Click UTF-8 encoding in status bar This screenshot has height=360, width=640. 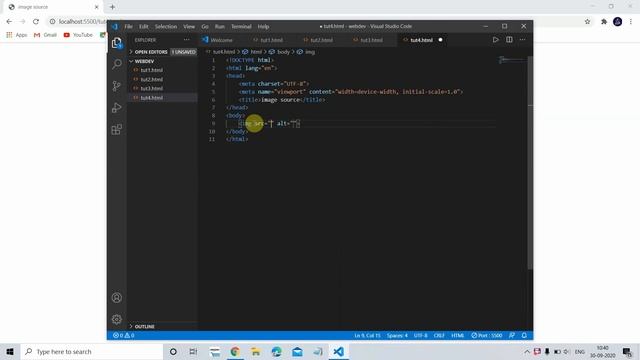point(420,336)
